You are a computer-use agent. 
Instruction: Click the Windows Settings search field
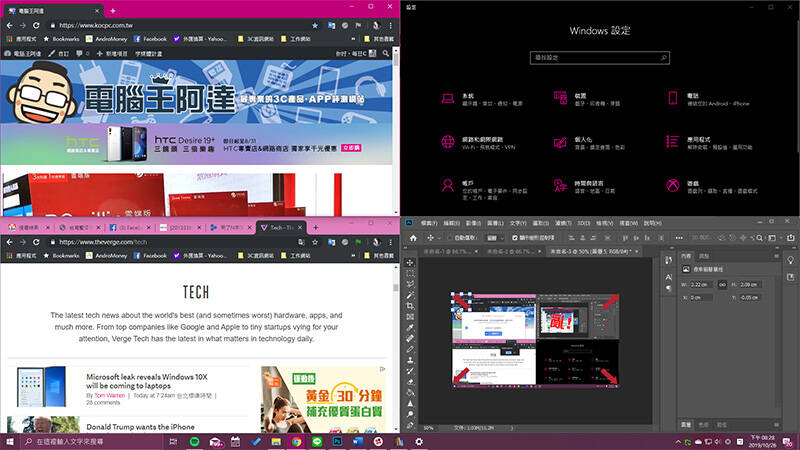point(599,58)
